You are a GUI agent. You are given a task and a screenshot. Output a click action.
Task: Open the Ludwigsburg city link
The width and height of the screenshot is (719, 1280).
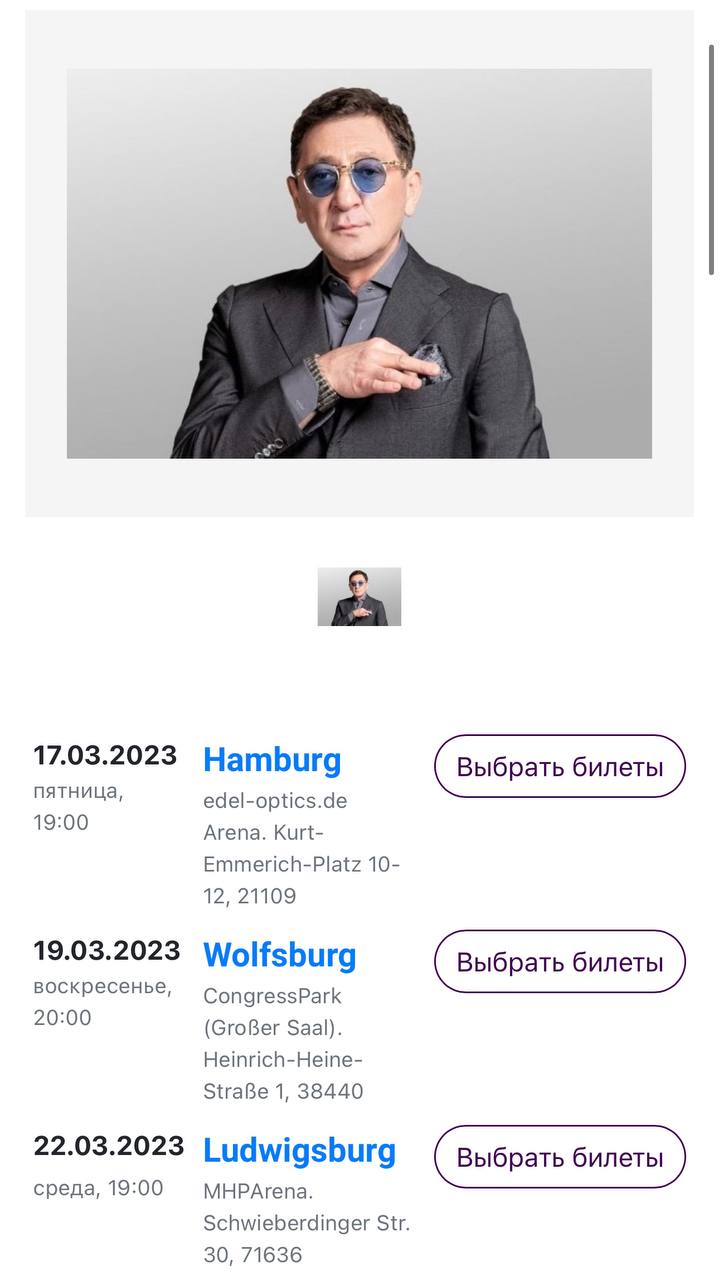coord(299,1150)
